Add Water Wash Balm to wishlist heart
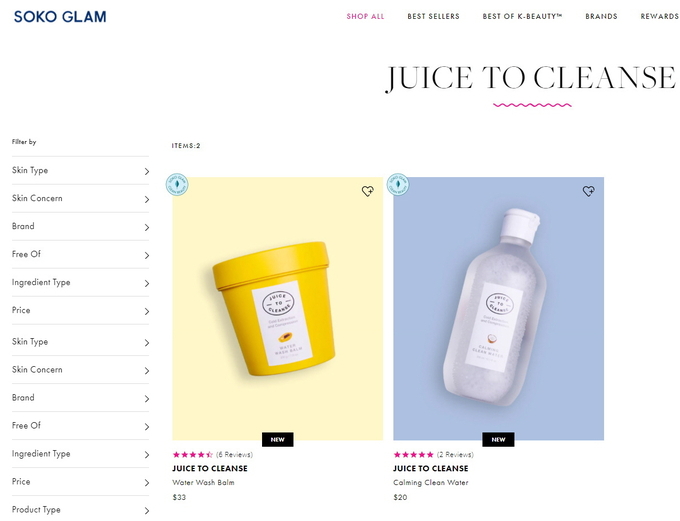The image size is (680, 521). click(367, 191)
